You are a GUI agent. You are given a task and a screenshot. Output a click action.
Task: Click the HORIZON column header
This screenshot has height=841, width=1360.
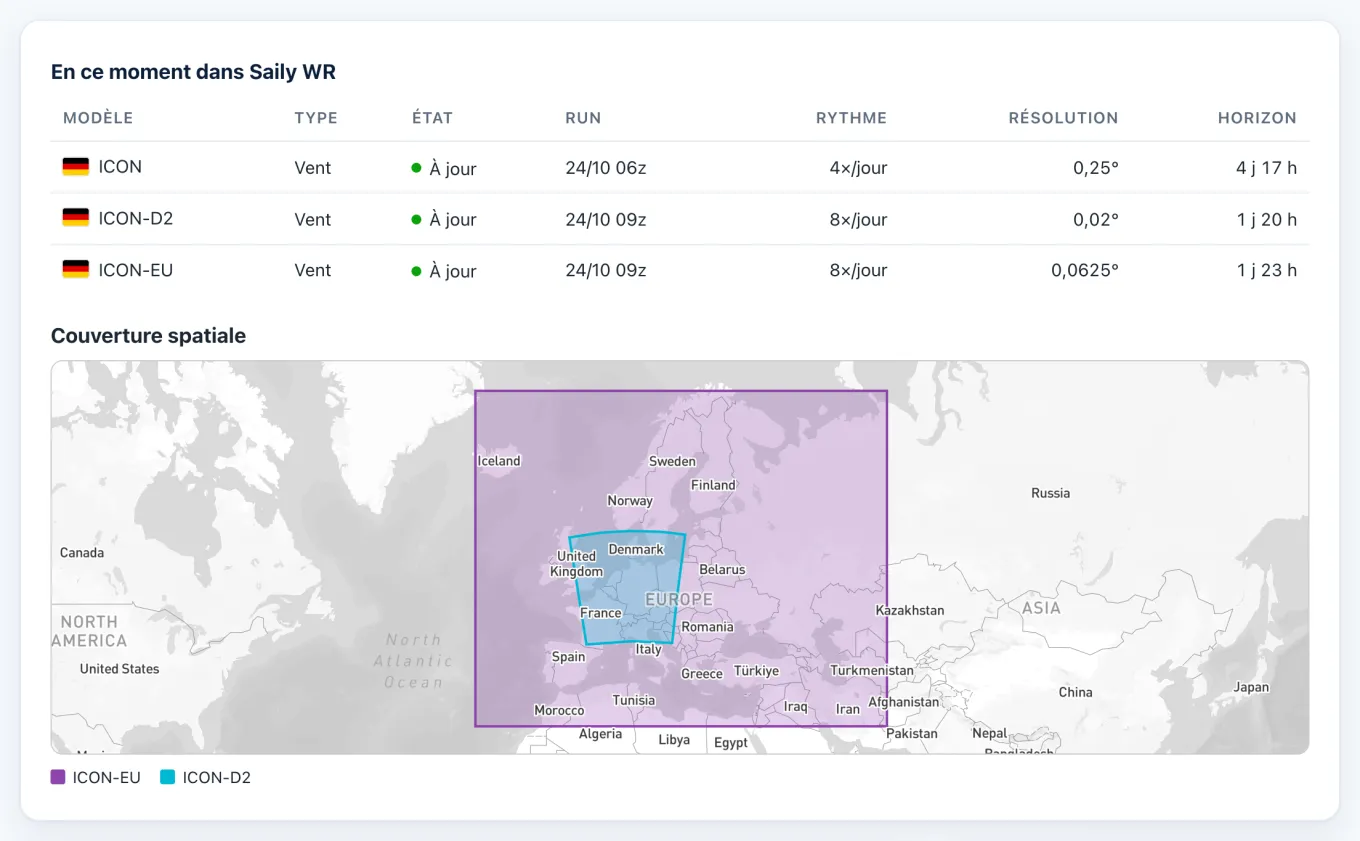[1257, 118]
